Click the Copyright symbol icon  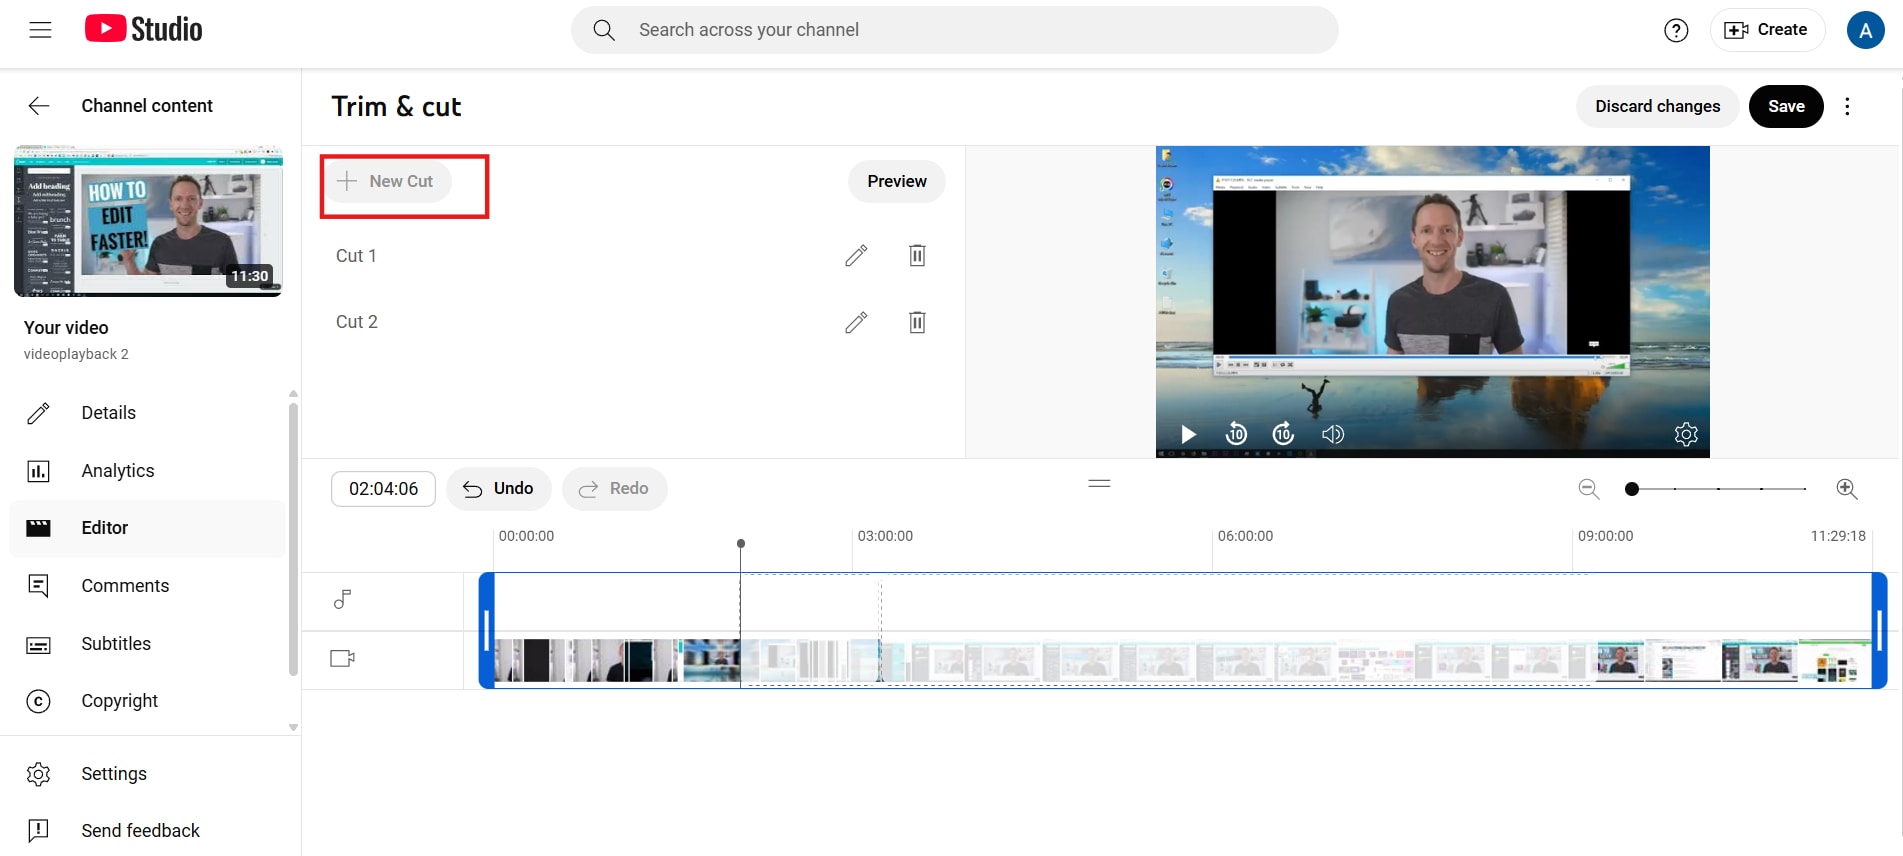pyautogui.click(x=38, y=701)
